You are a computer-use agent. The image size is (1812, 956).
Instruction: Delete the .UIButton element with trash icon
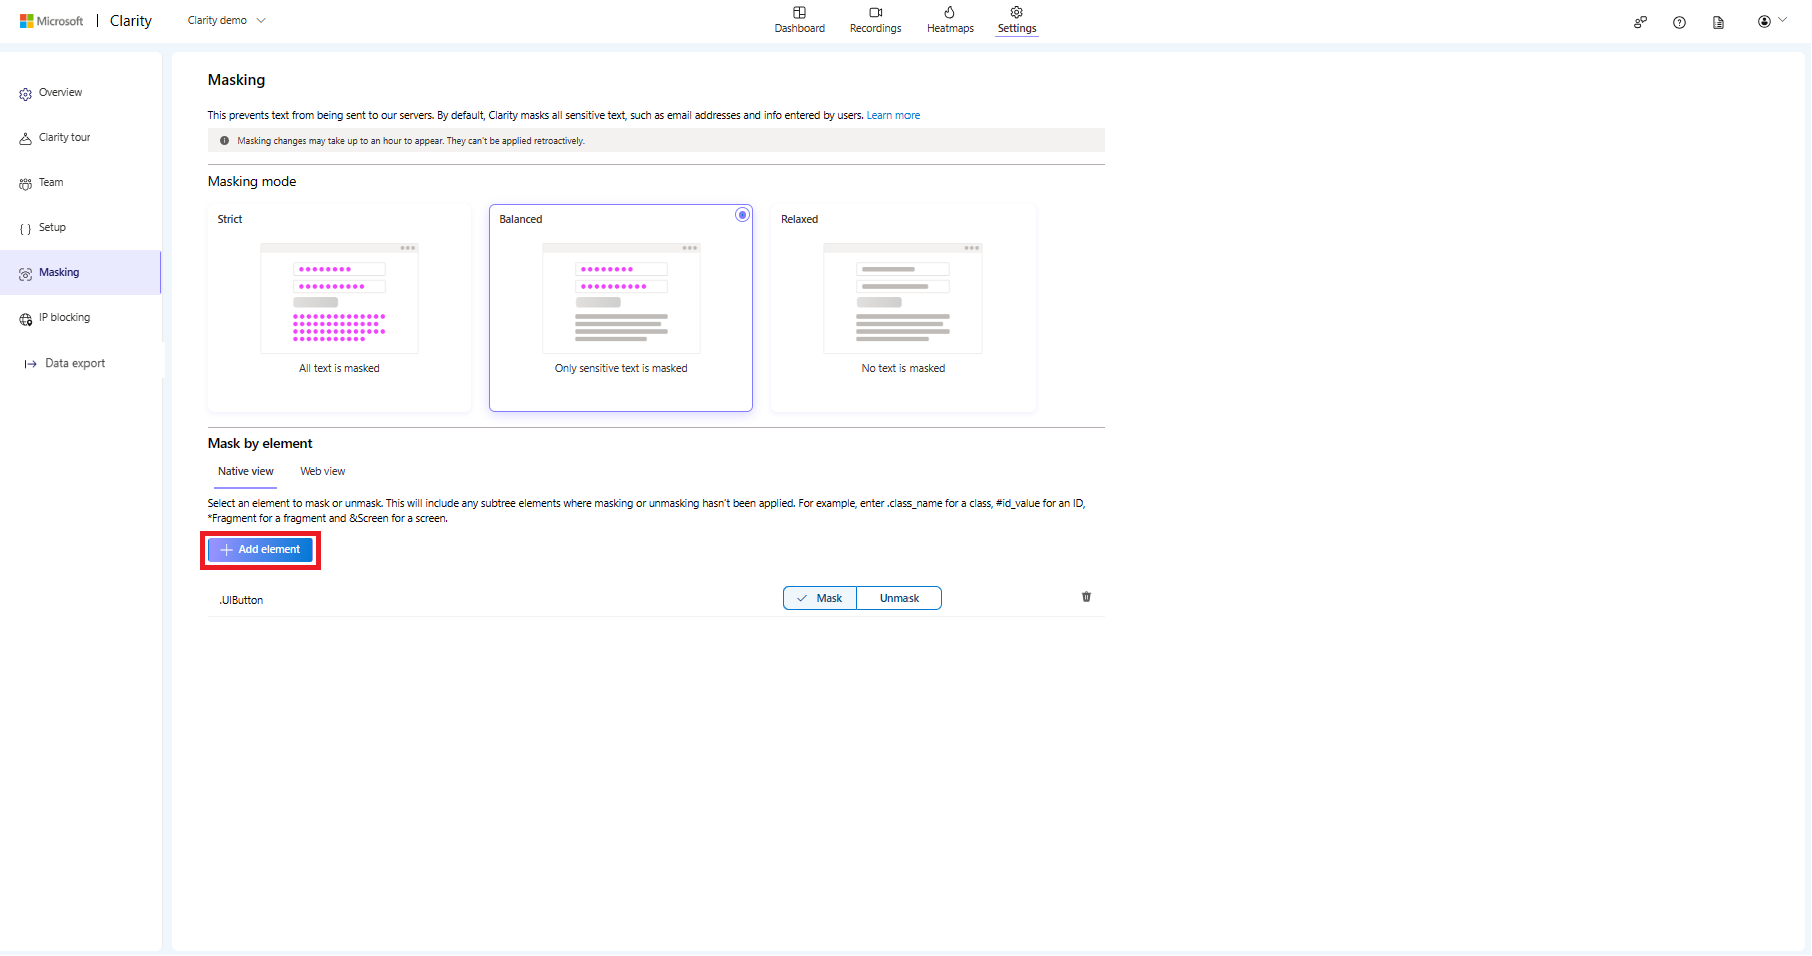pos(1086,597)
